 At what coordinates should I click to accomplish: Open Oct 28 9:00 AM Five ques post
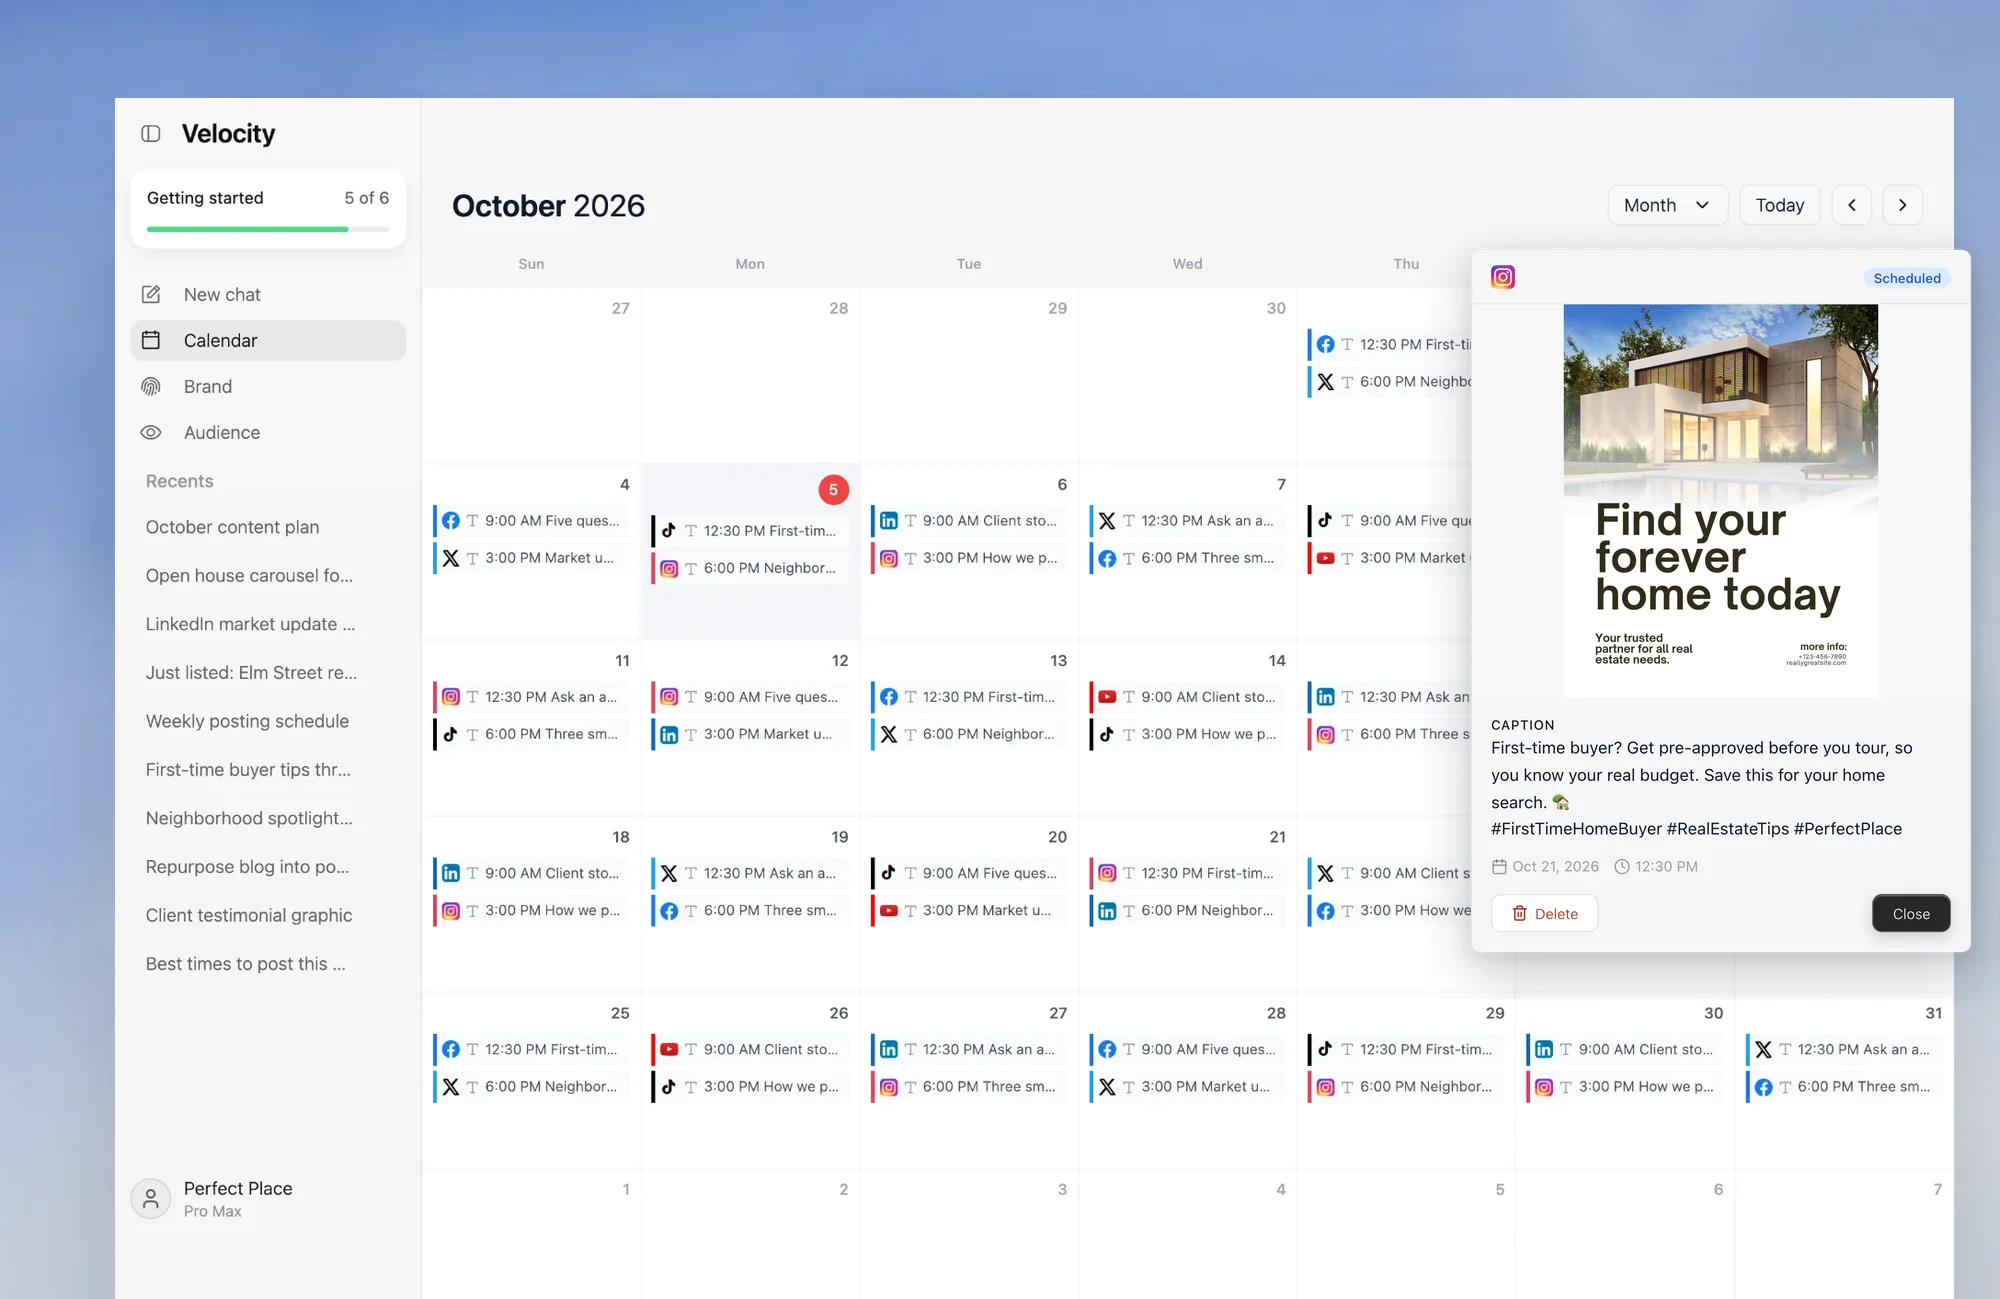1187,1049
